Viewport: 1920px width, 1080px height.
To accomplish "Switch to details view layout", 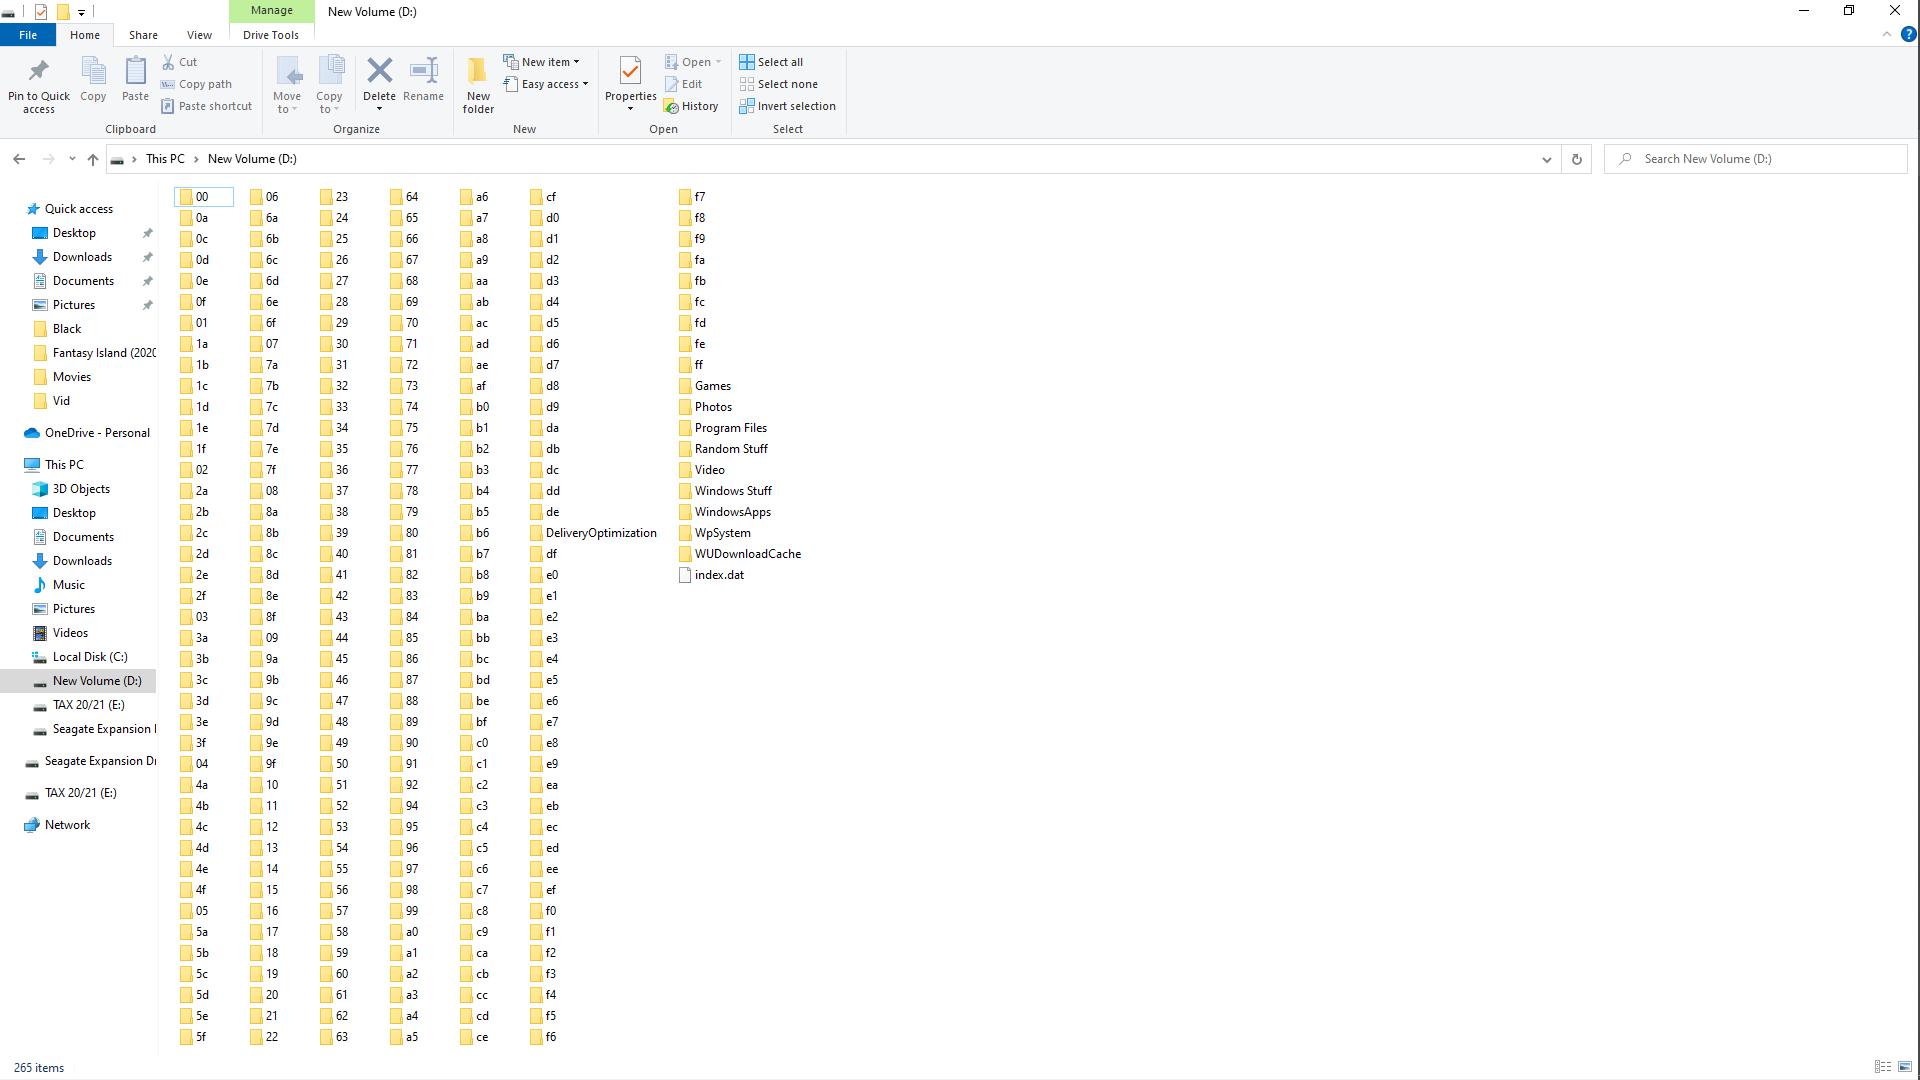I will (1883, 1067).
